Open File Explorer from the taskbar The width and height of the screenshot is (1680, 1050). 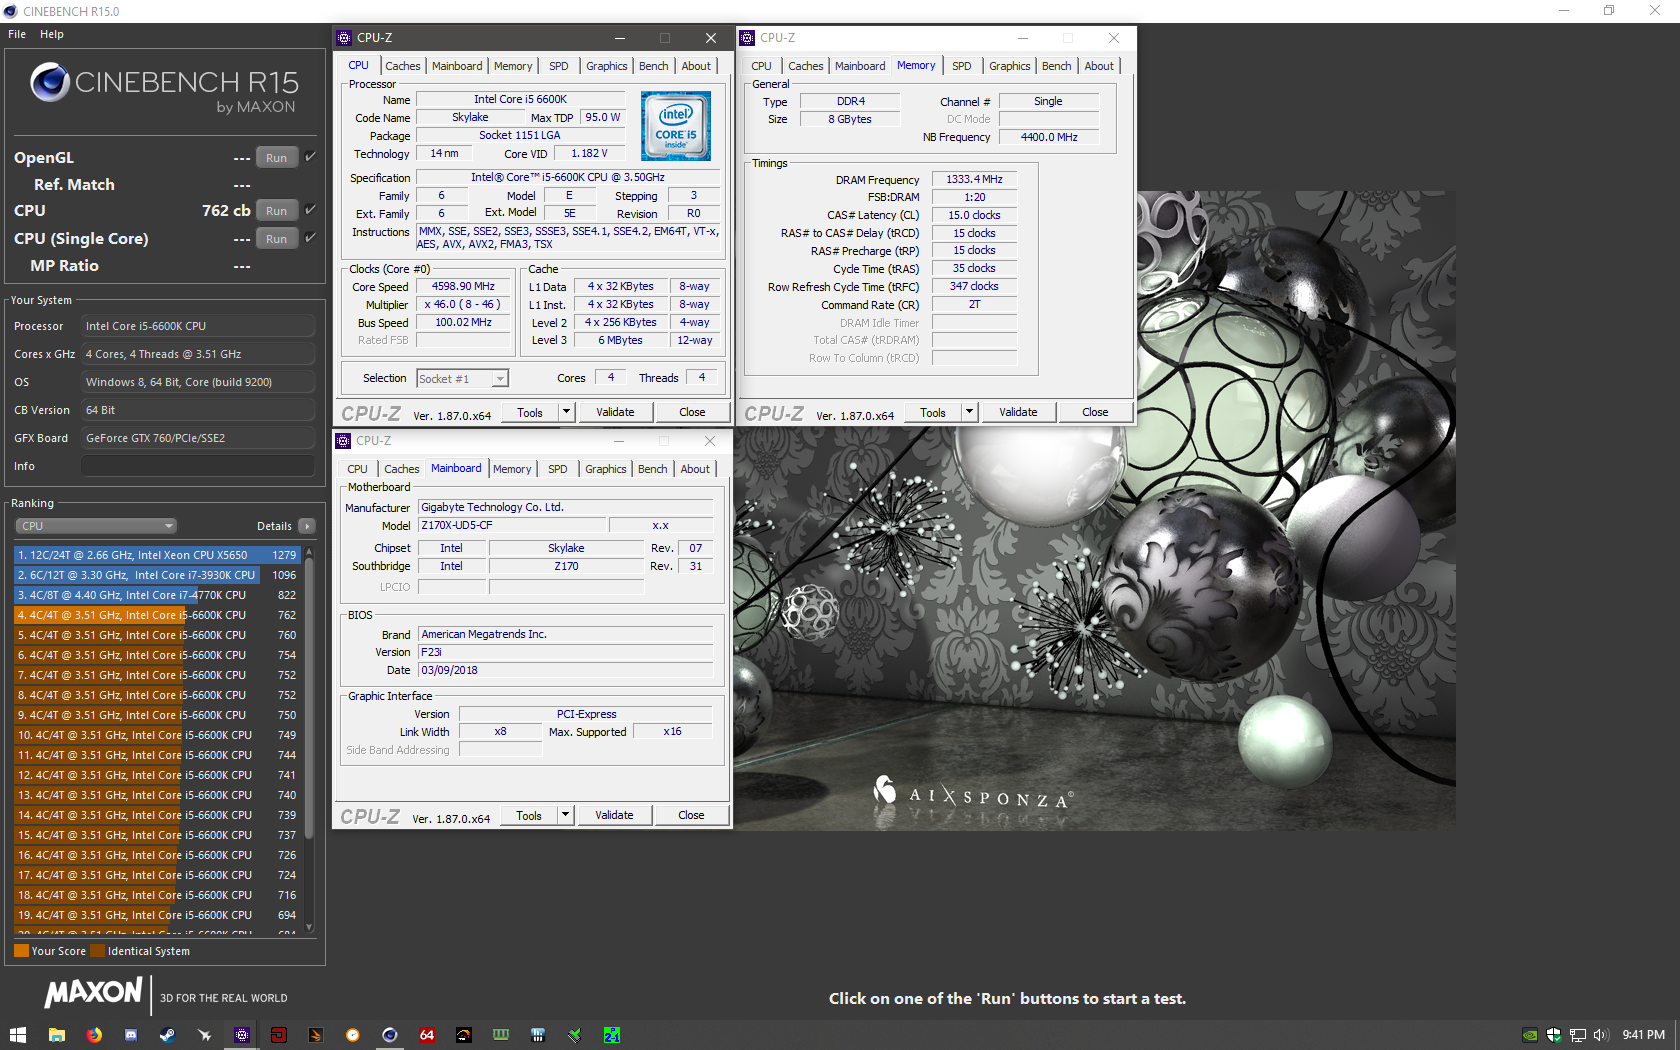57,1035
